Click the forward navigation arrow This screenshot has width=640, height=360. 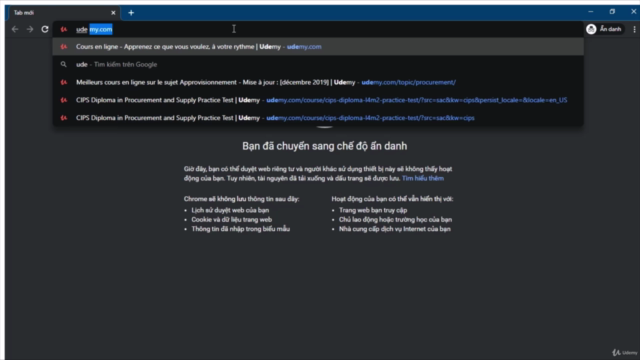pos(30,29)
